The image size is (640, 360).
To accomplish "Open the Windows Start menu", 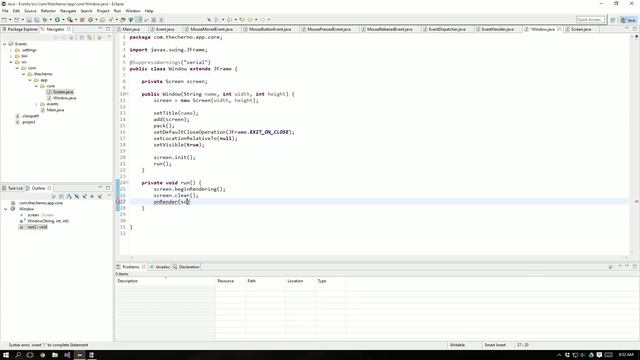I will point(6,355).
